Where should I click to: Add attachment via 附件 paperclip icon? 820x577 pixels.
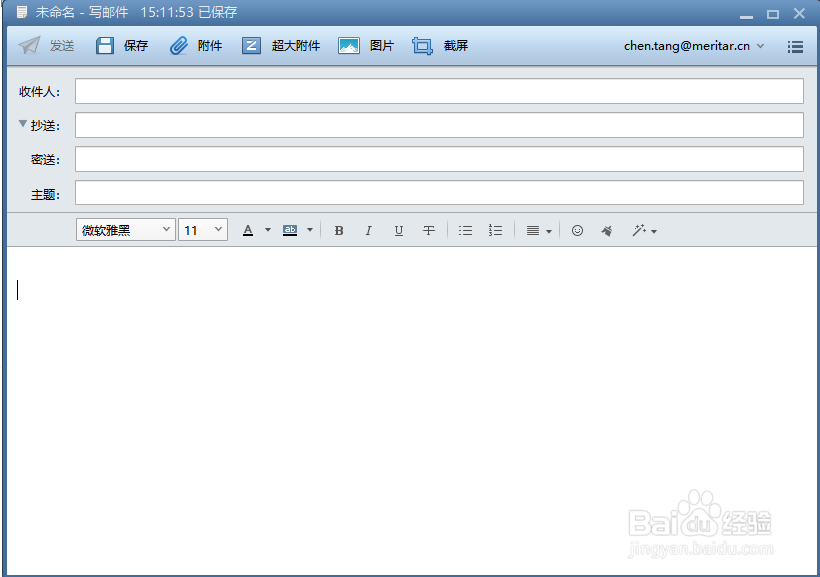(179, 46)
